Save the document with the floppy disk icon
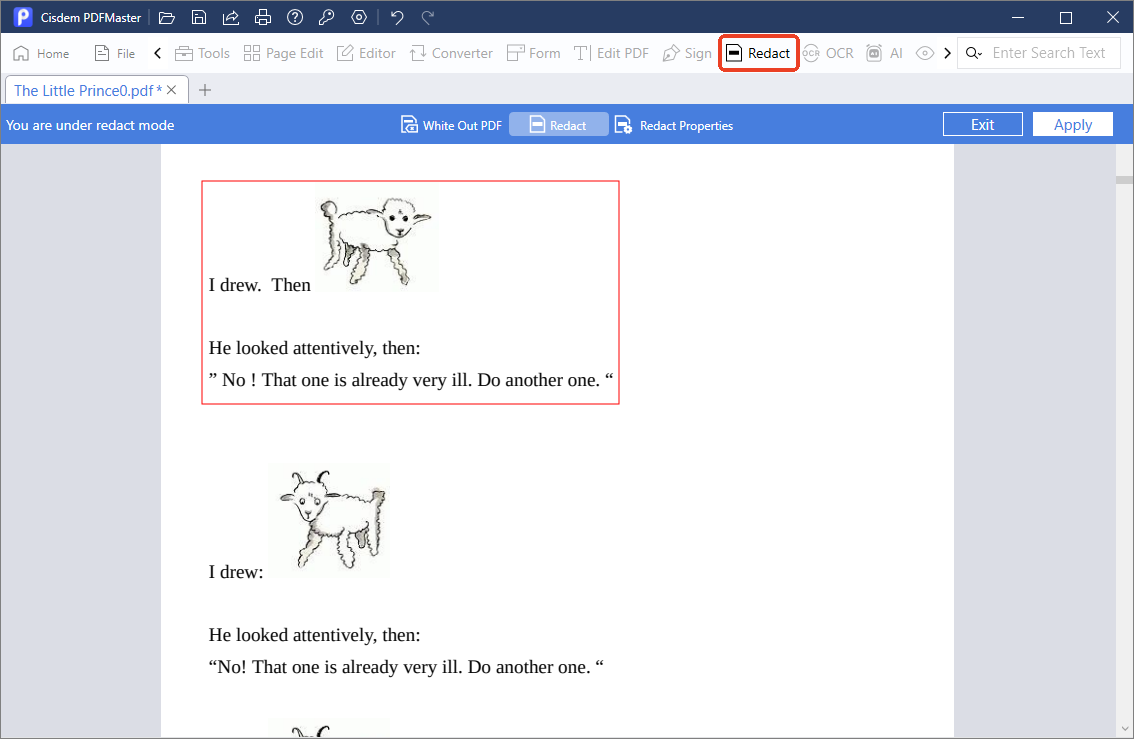 199,17
